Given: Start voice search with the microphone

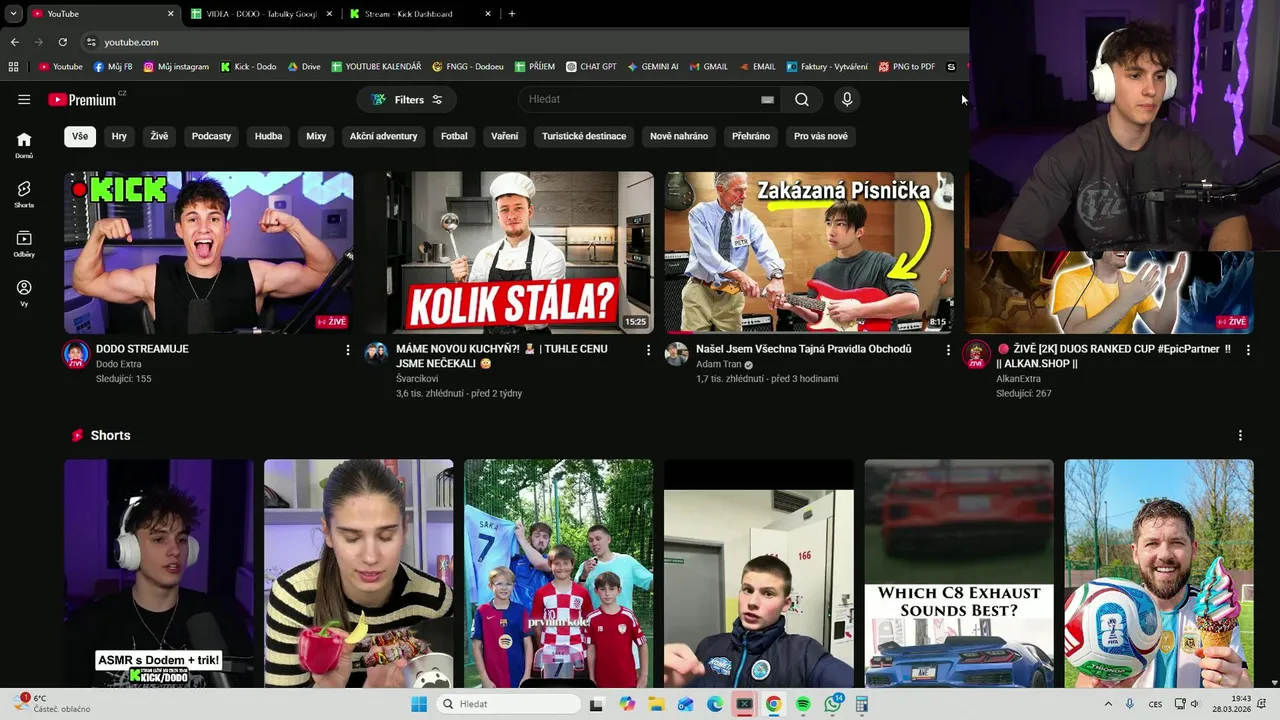Looking at the screenshot, I should point(847,99).
